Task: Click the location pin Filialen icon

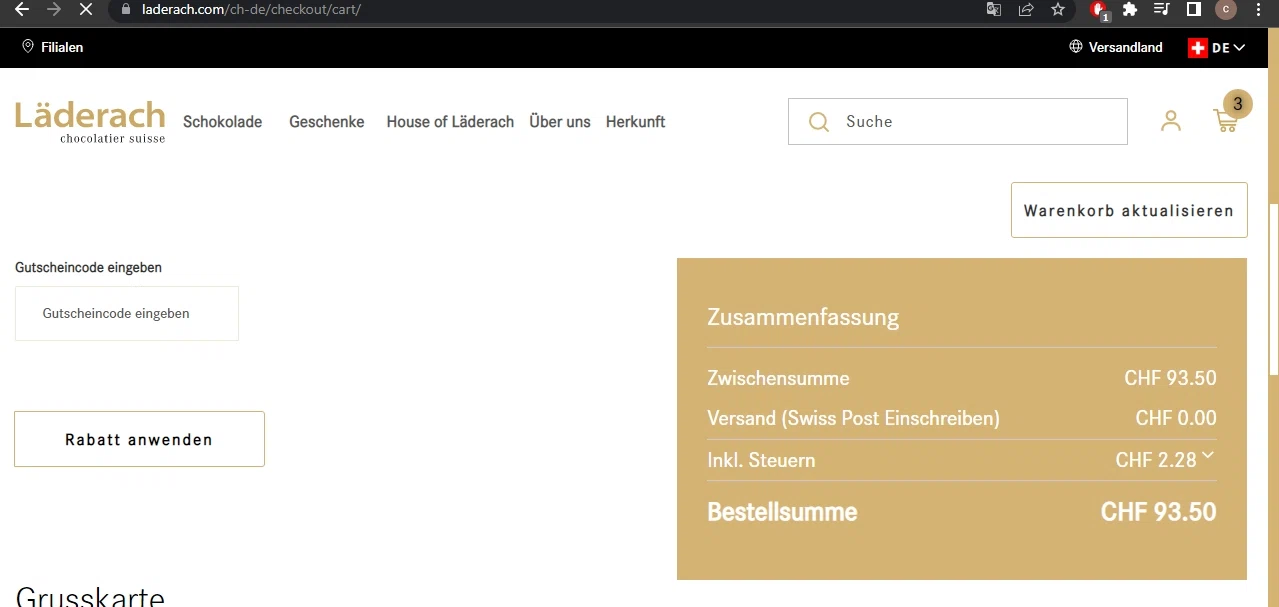Action: (28, 46)
